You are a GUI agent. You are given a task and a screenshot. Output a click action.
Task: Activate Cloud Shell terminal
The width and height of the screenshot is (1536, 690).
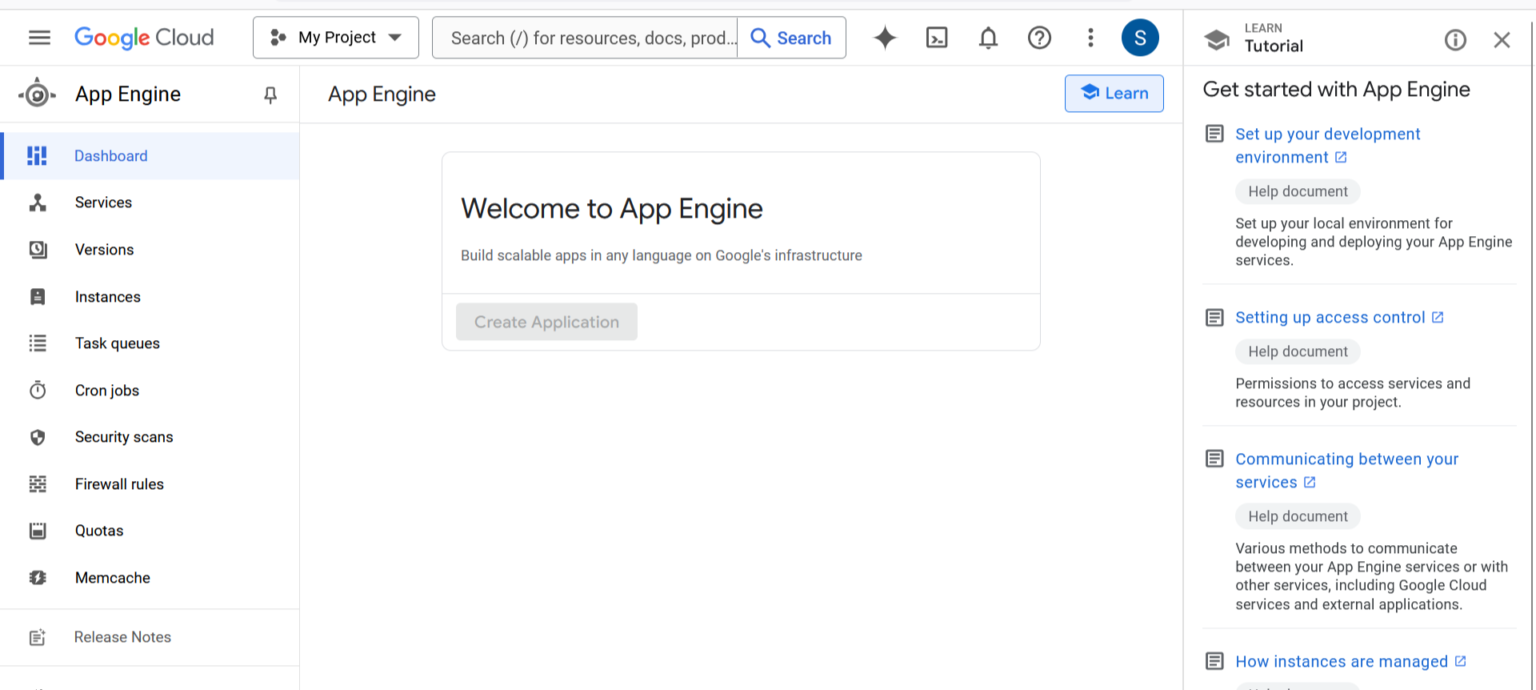(937, 37)
